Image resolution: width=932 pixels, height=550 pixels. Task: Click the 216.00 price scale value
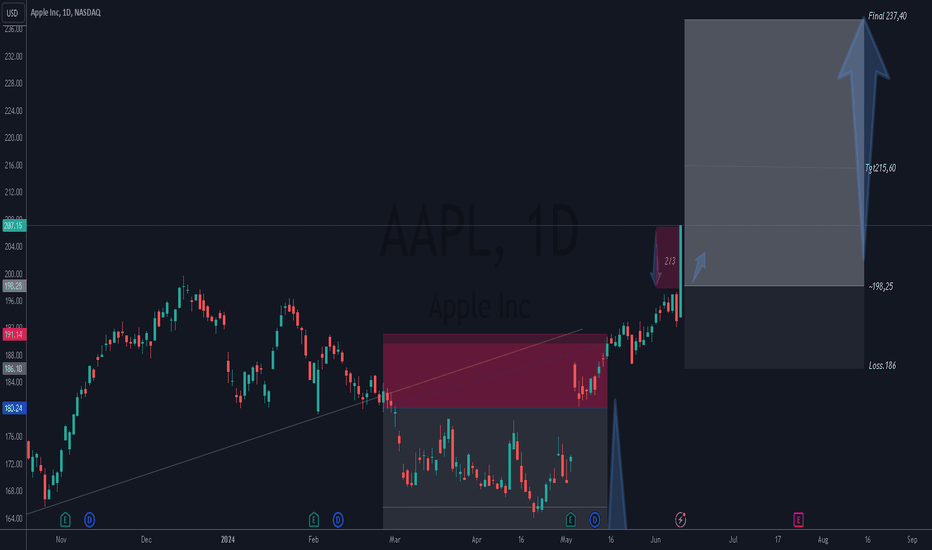pos(13,165)
